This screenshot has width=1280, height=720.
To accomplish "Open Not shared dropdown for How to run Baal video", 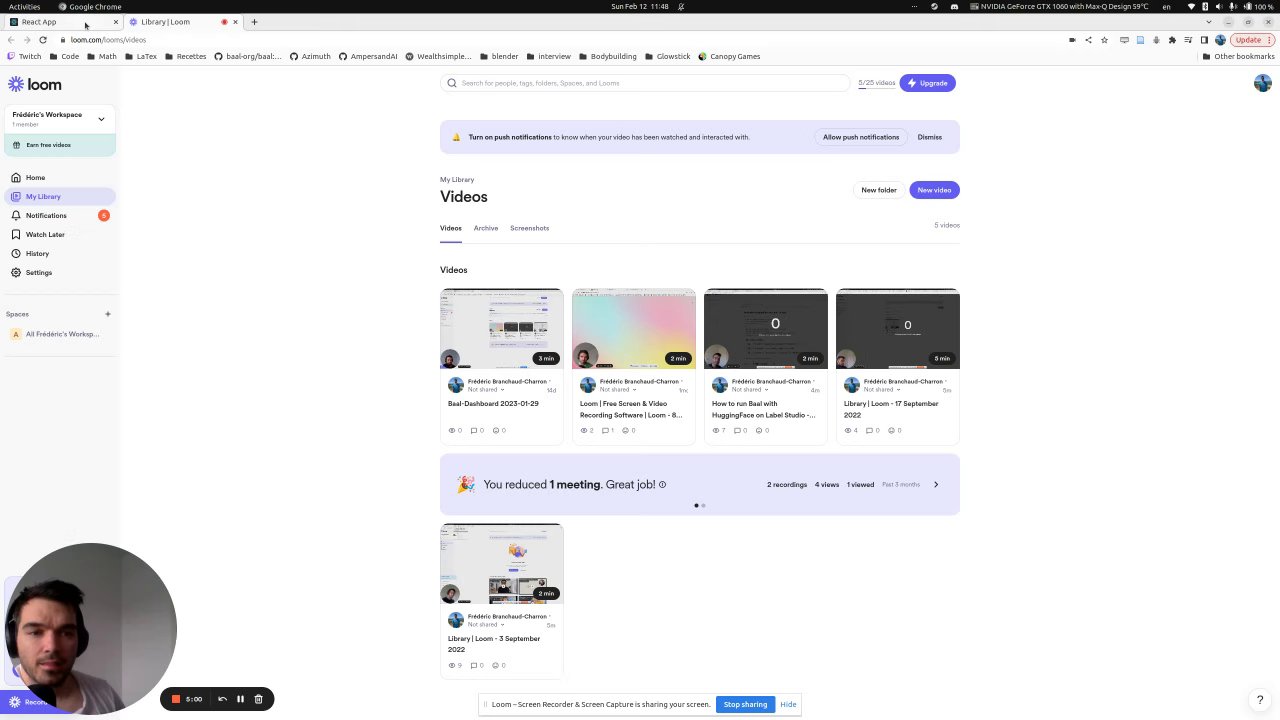I will tap(750, 389).
